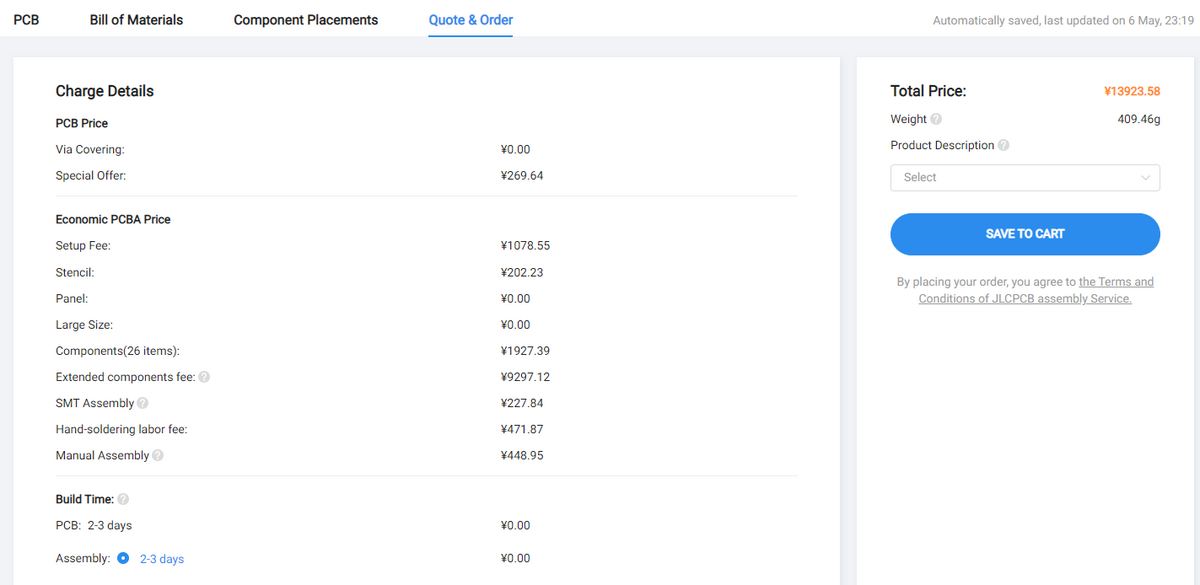
Task: Click the automatically saved status text
Action: 1061,20
